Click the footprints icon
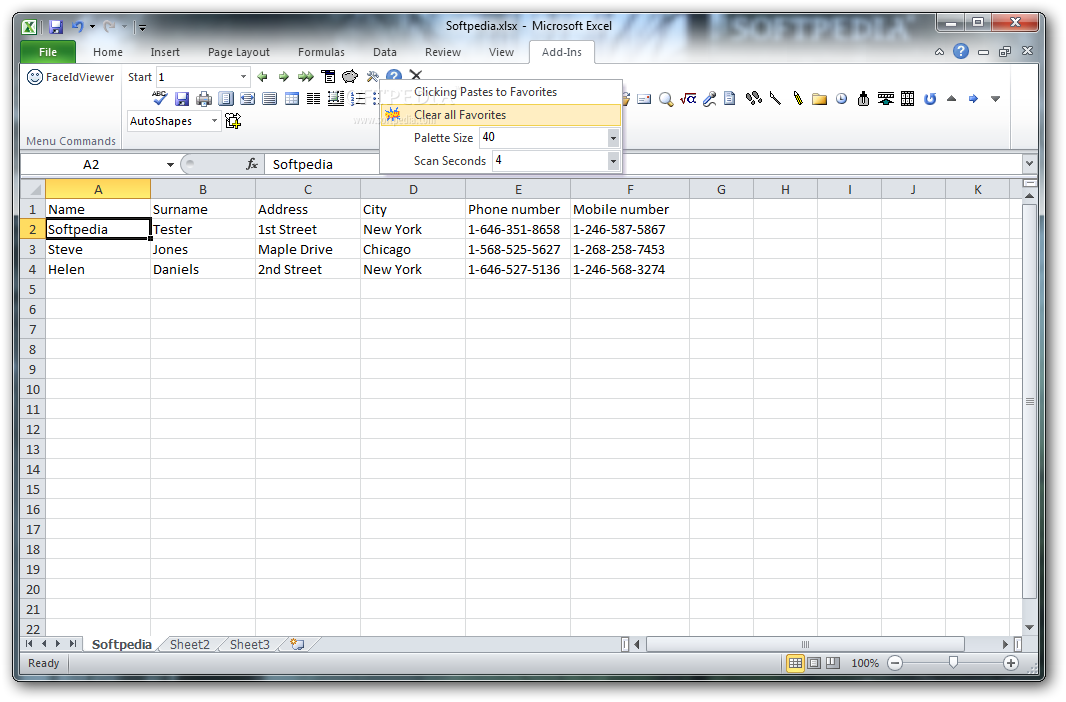Screen dimensions: 1066x702 pyautogui.click(x=753, y=99)
